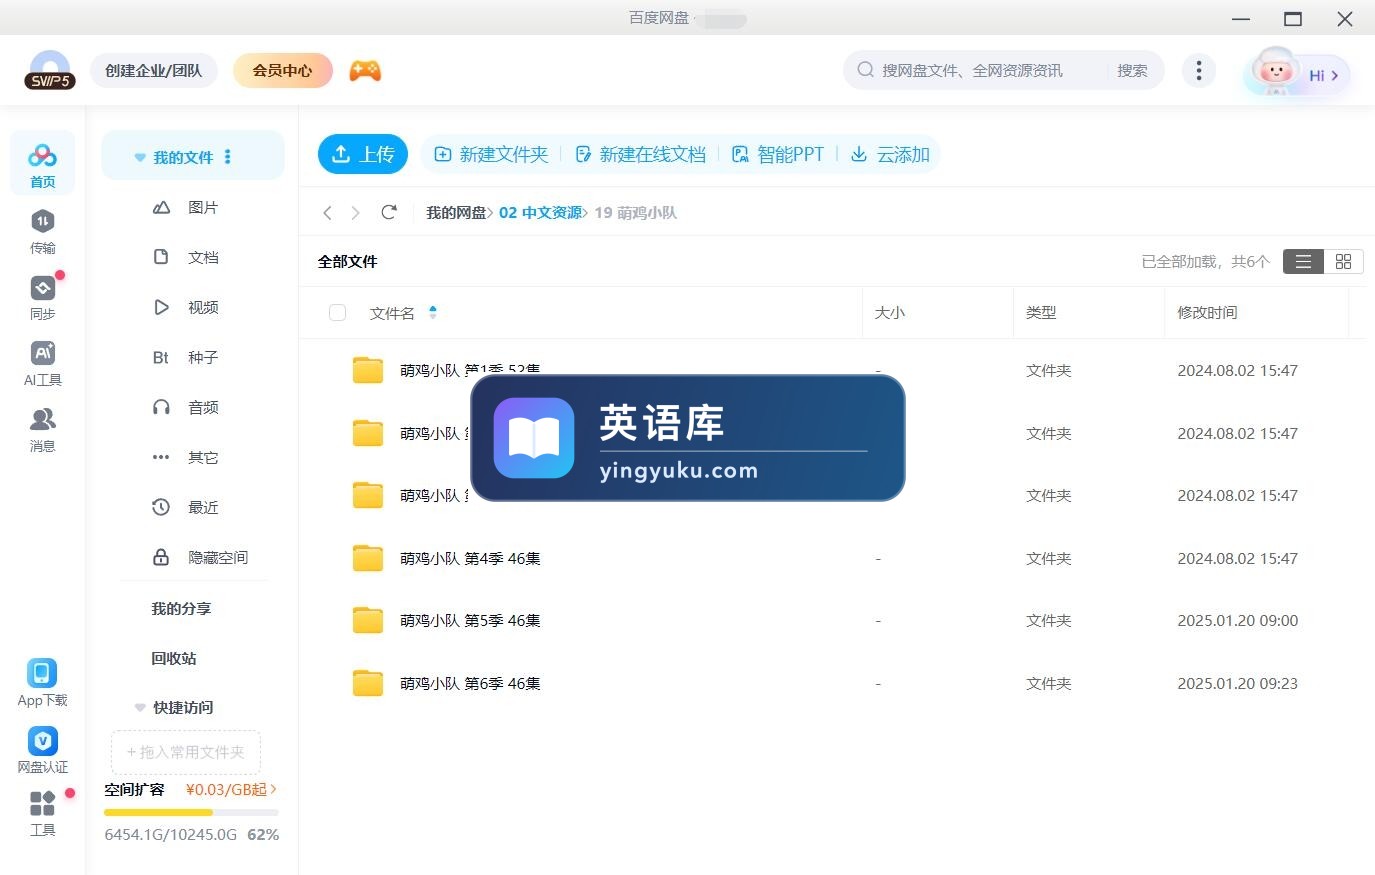Open the 同步 sync section
This screenshot has width=1375, height=875.
(42, 298)
